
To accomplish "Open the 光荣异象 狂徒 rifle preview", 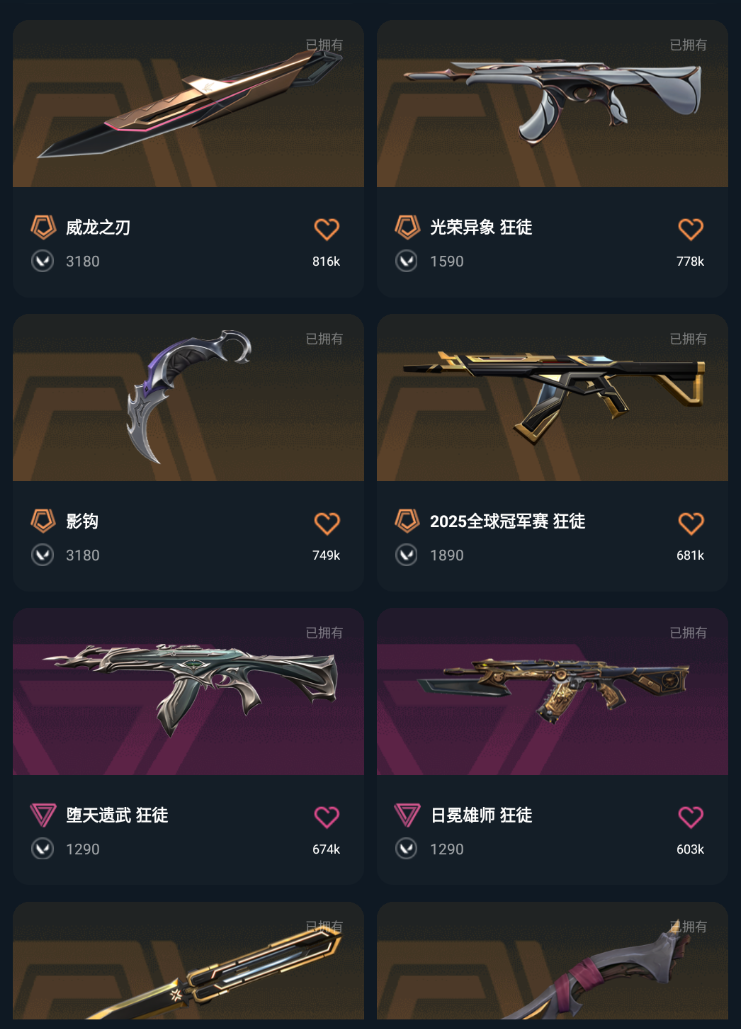I will [x=552, y=104].
